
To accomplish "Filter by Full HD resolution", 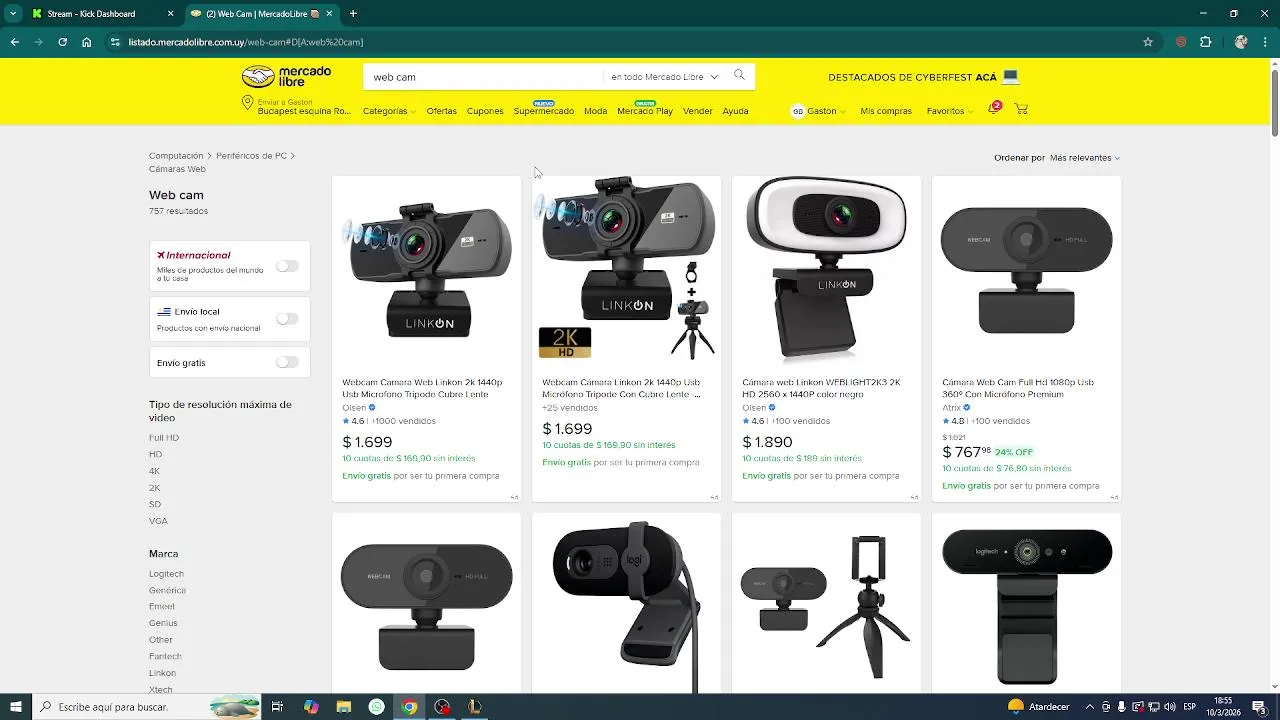I will (164, 438).
